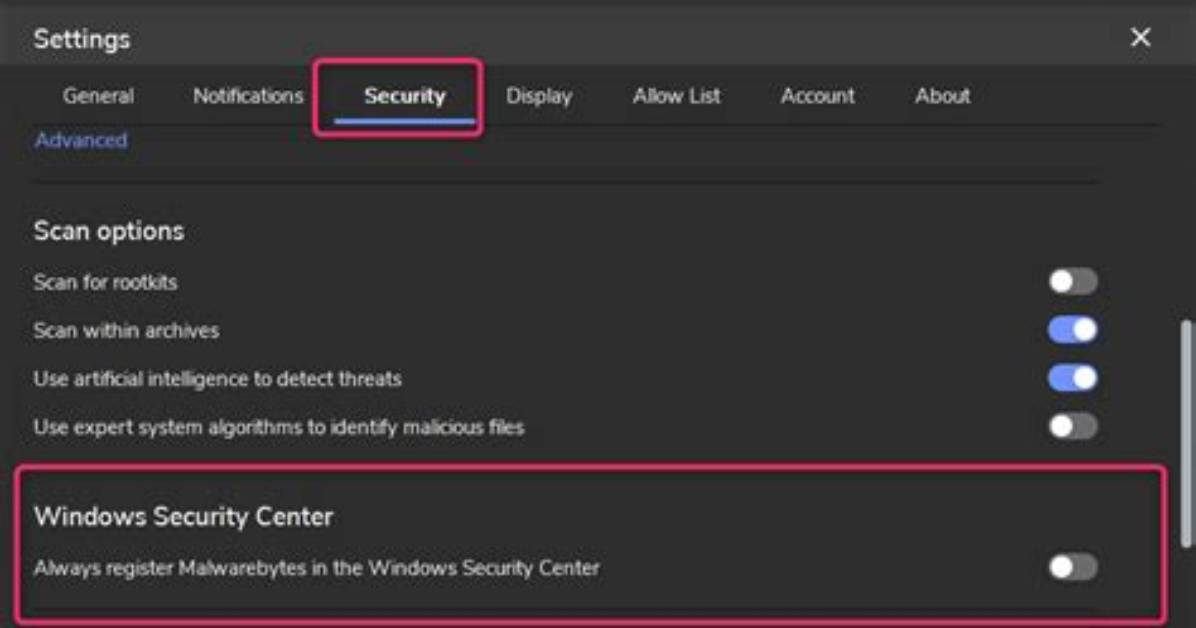The width and height of the screenshot is (1196, 628).
Task: Go to the Display tab
Action: pyautogui.click(x=539, y=96)
